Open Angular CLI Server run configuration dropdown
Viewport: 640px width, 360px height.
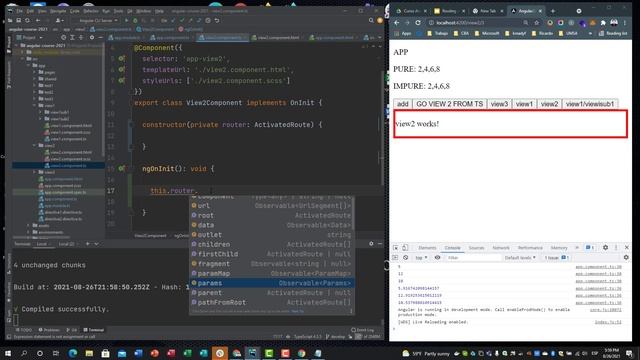pyautogui.click(x=97, y=20)
